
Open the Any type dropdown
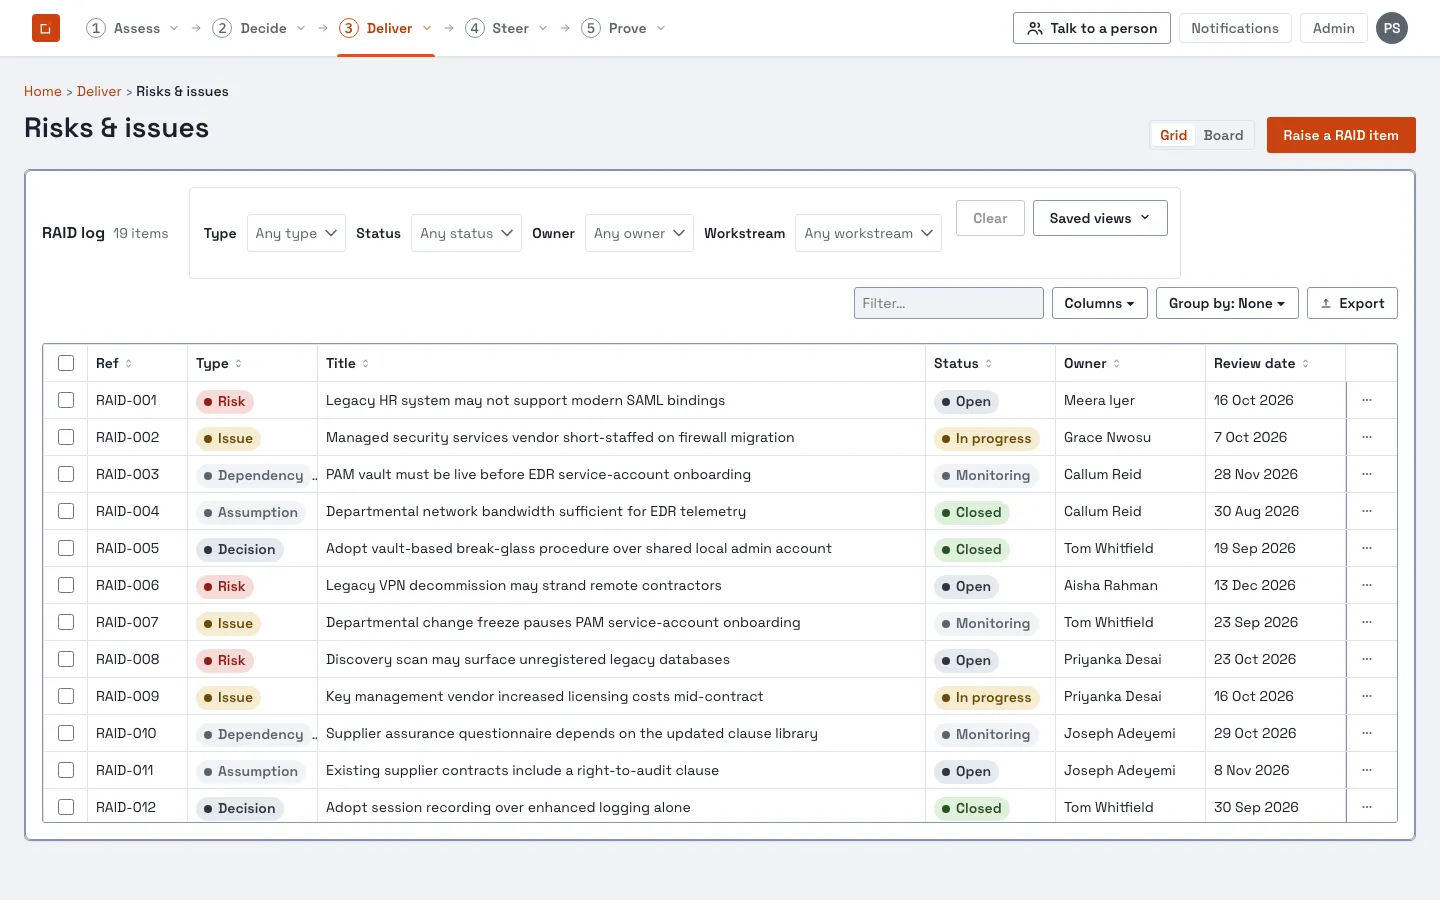pyautogui.click(x=296, y=233)
